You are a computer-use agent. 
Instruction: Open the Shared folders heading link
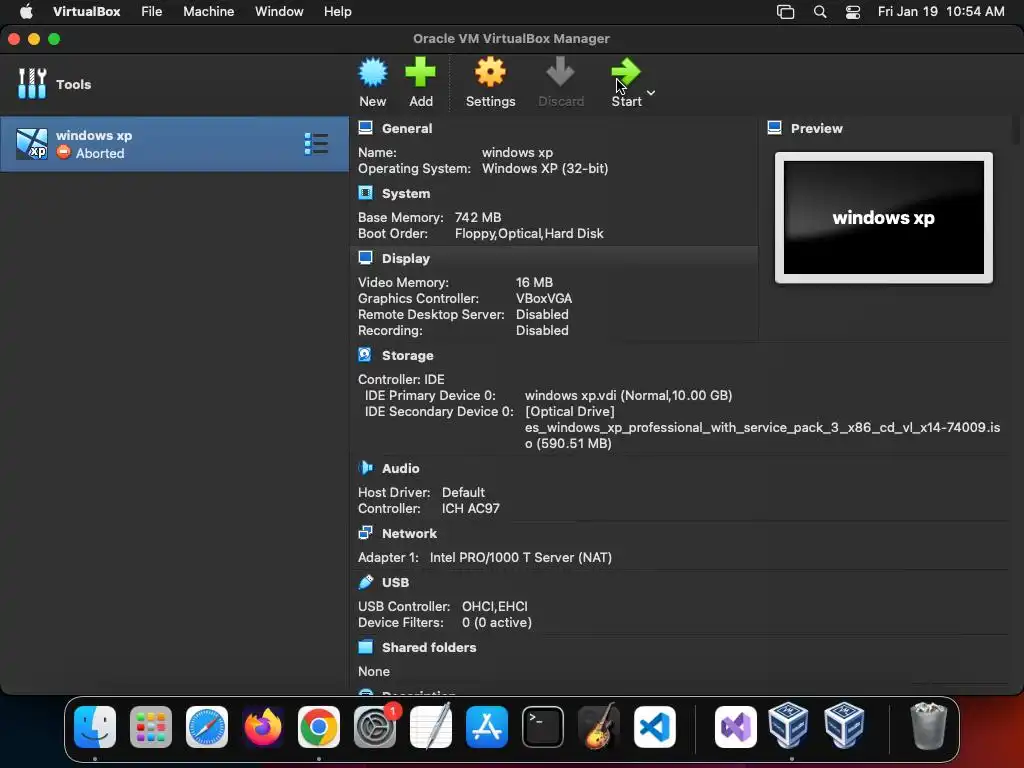[428, 647]
